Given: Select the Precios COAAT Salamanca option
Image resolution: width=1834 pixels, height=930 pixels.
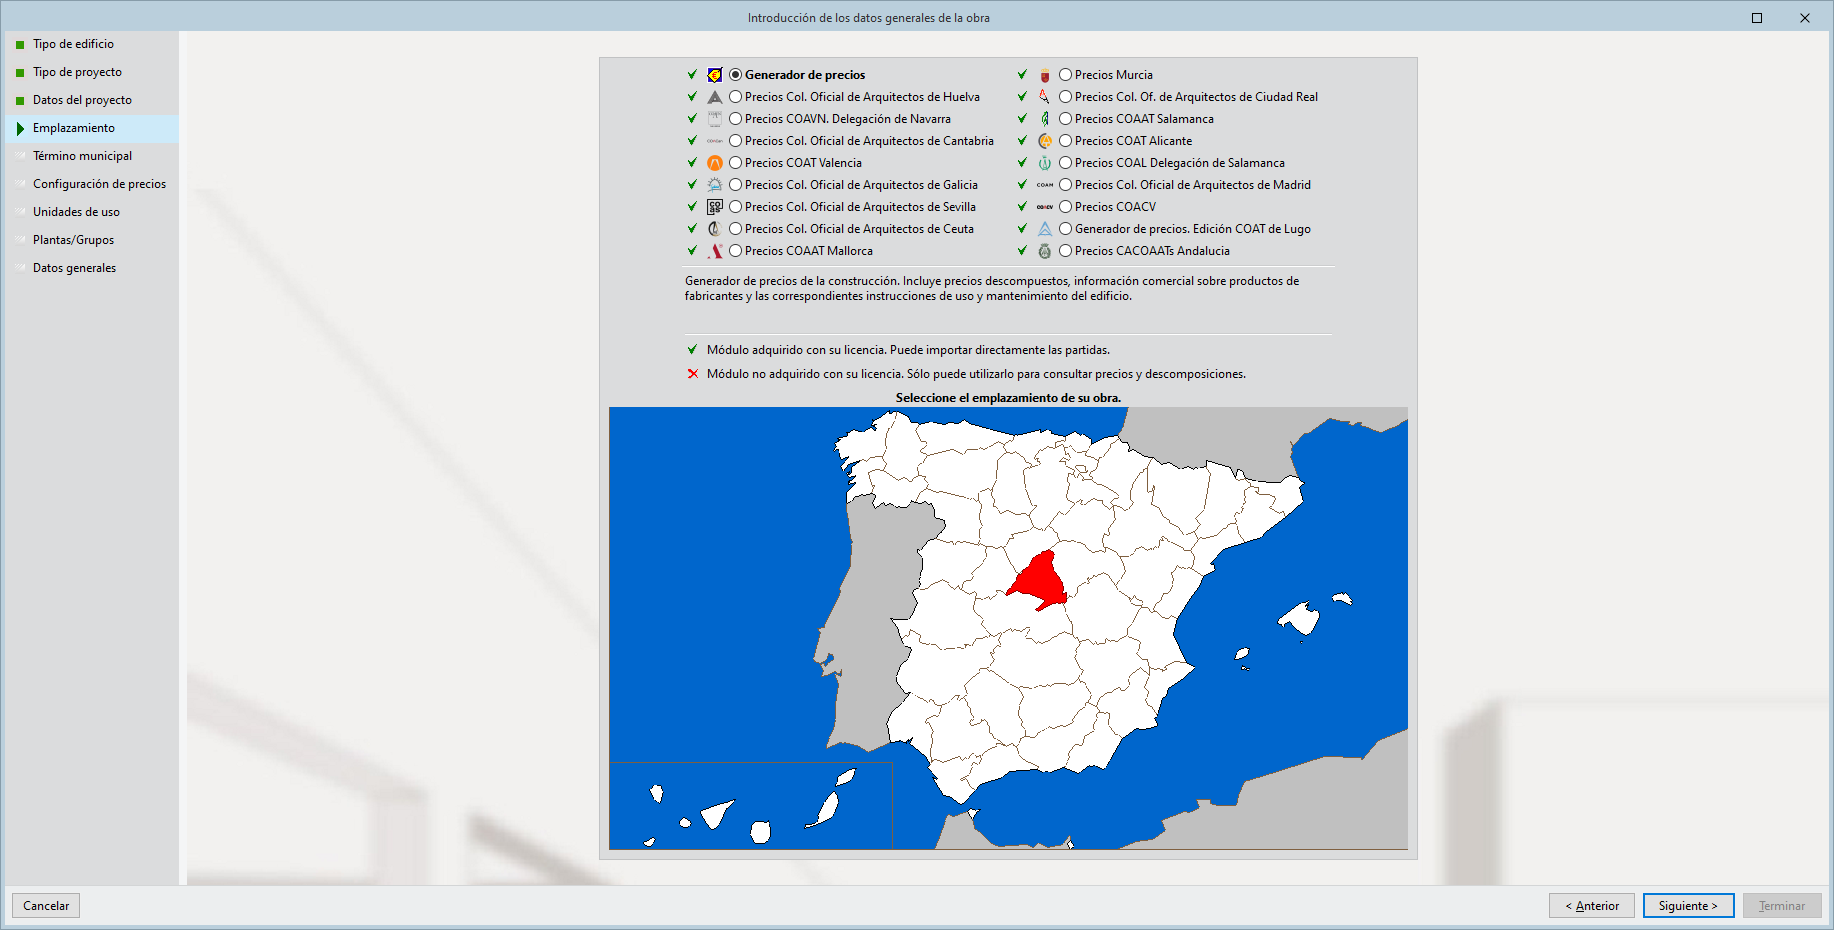Looking at the screenshot, I should coord(1066,119).
